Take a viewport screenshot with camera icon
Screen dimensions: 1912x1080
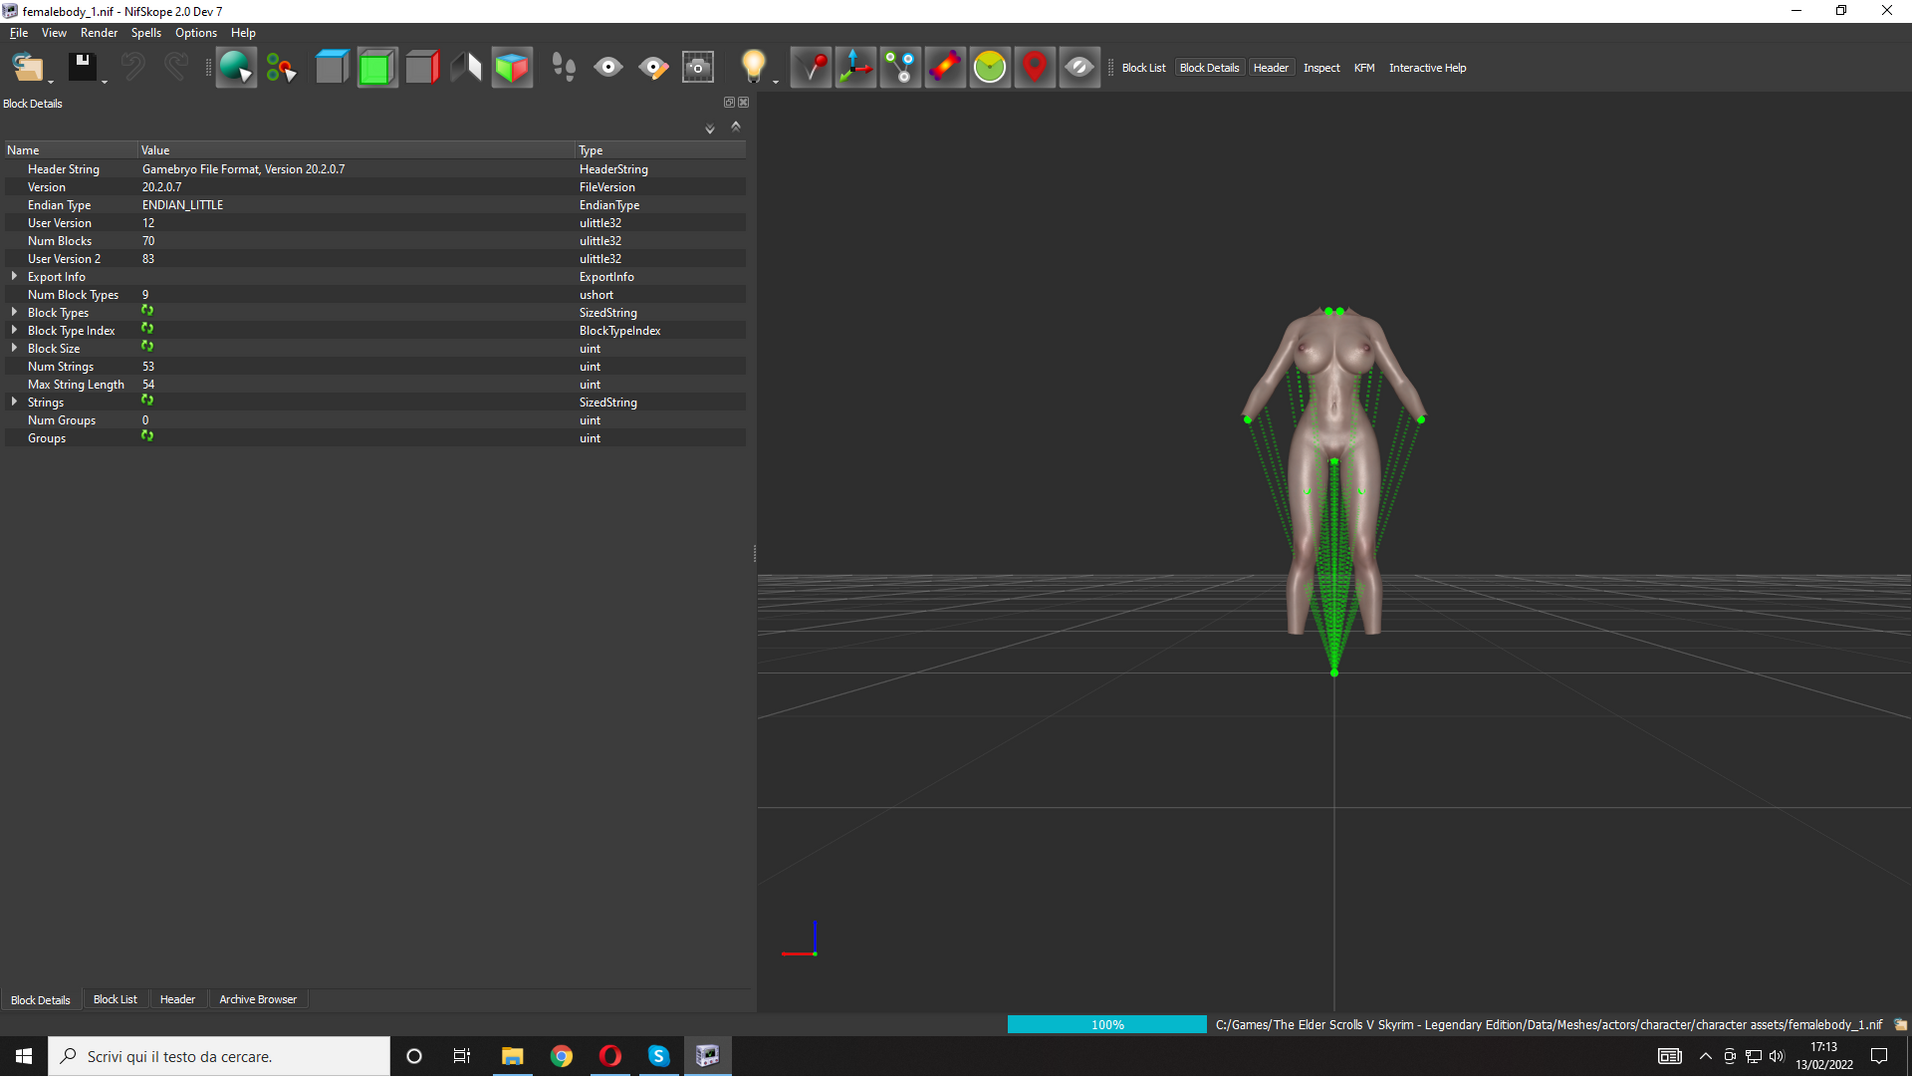[698, 67]
